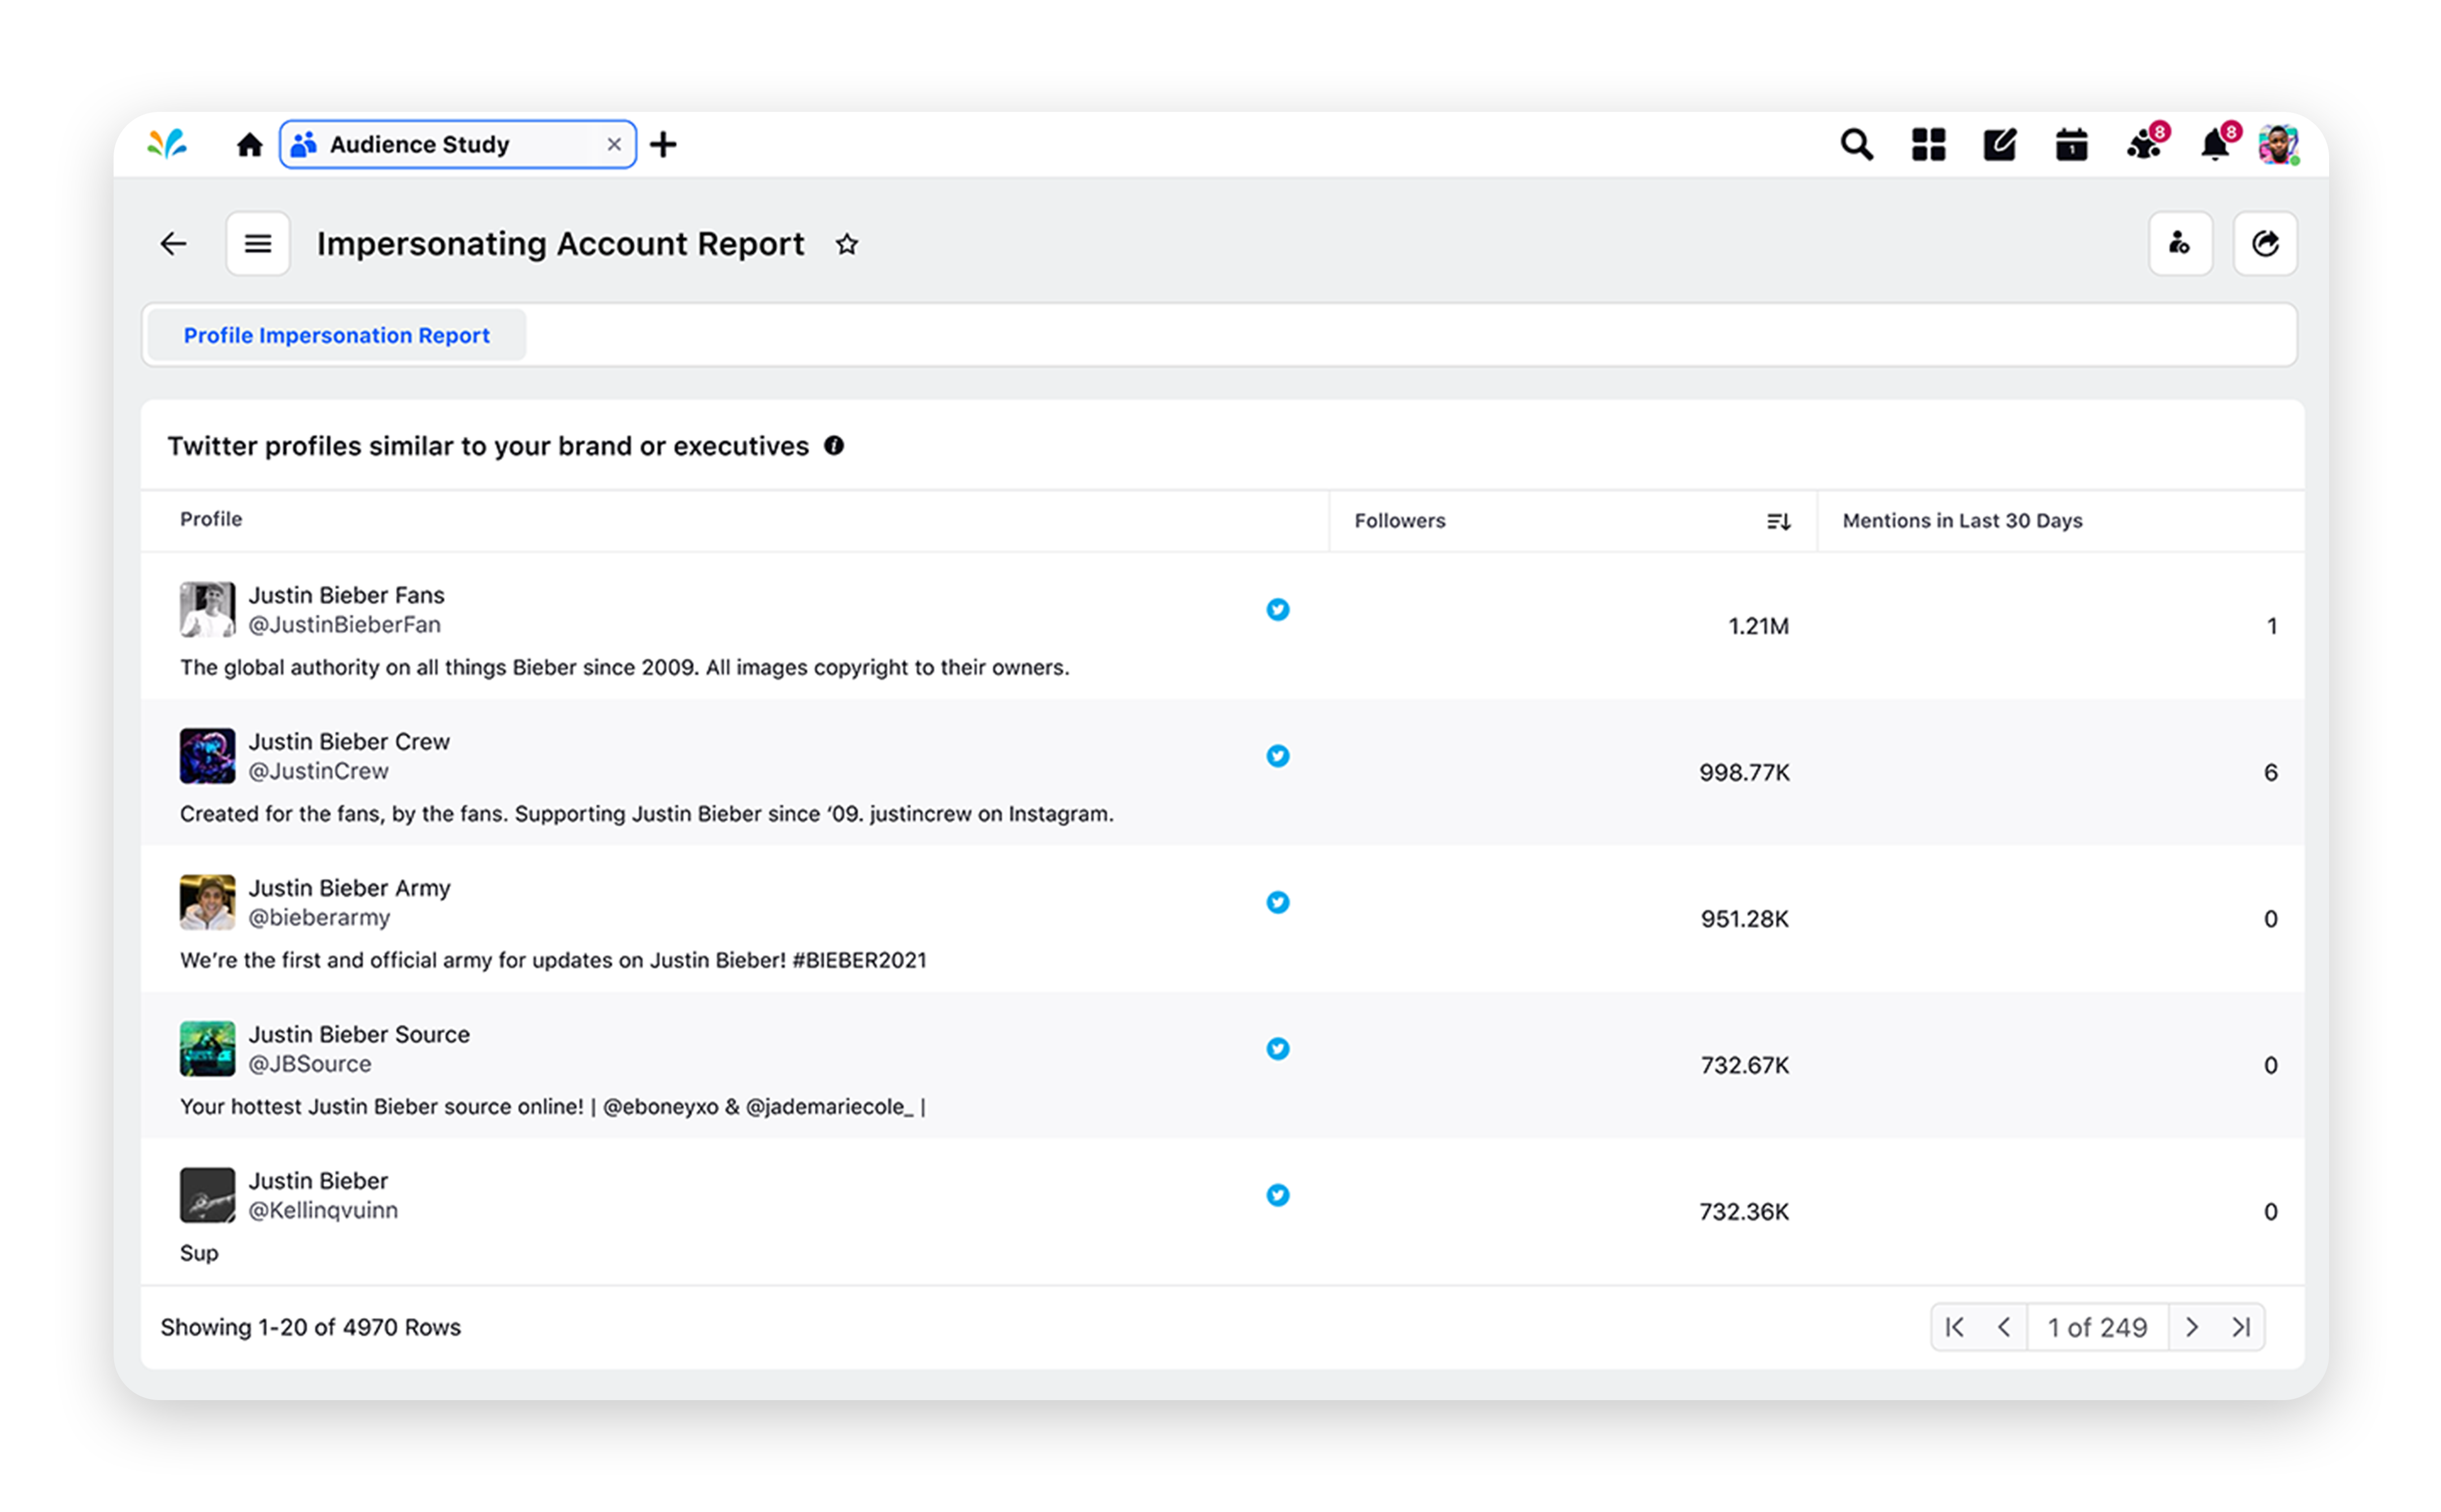This screenshot has width=2441, height=1512.
Task: Go to the next page of results
Action: coord(2192,1327)
